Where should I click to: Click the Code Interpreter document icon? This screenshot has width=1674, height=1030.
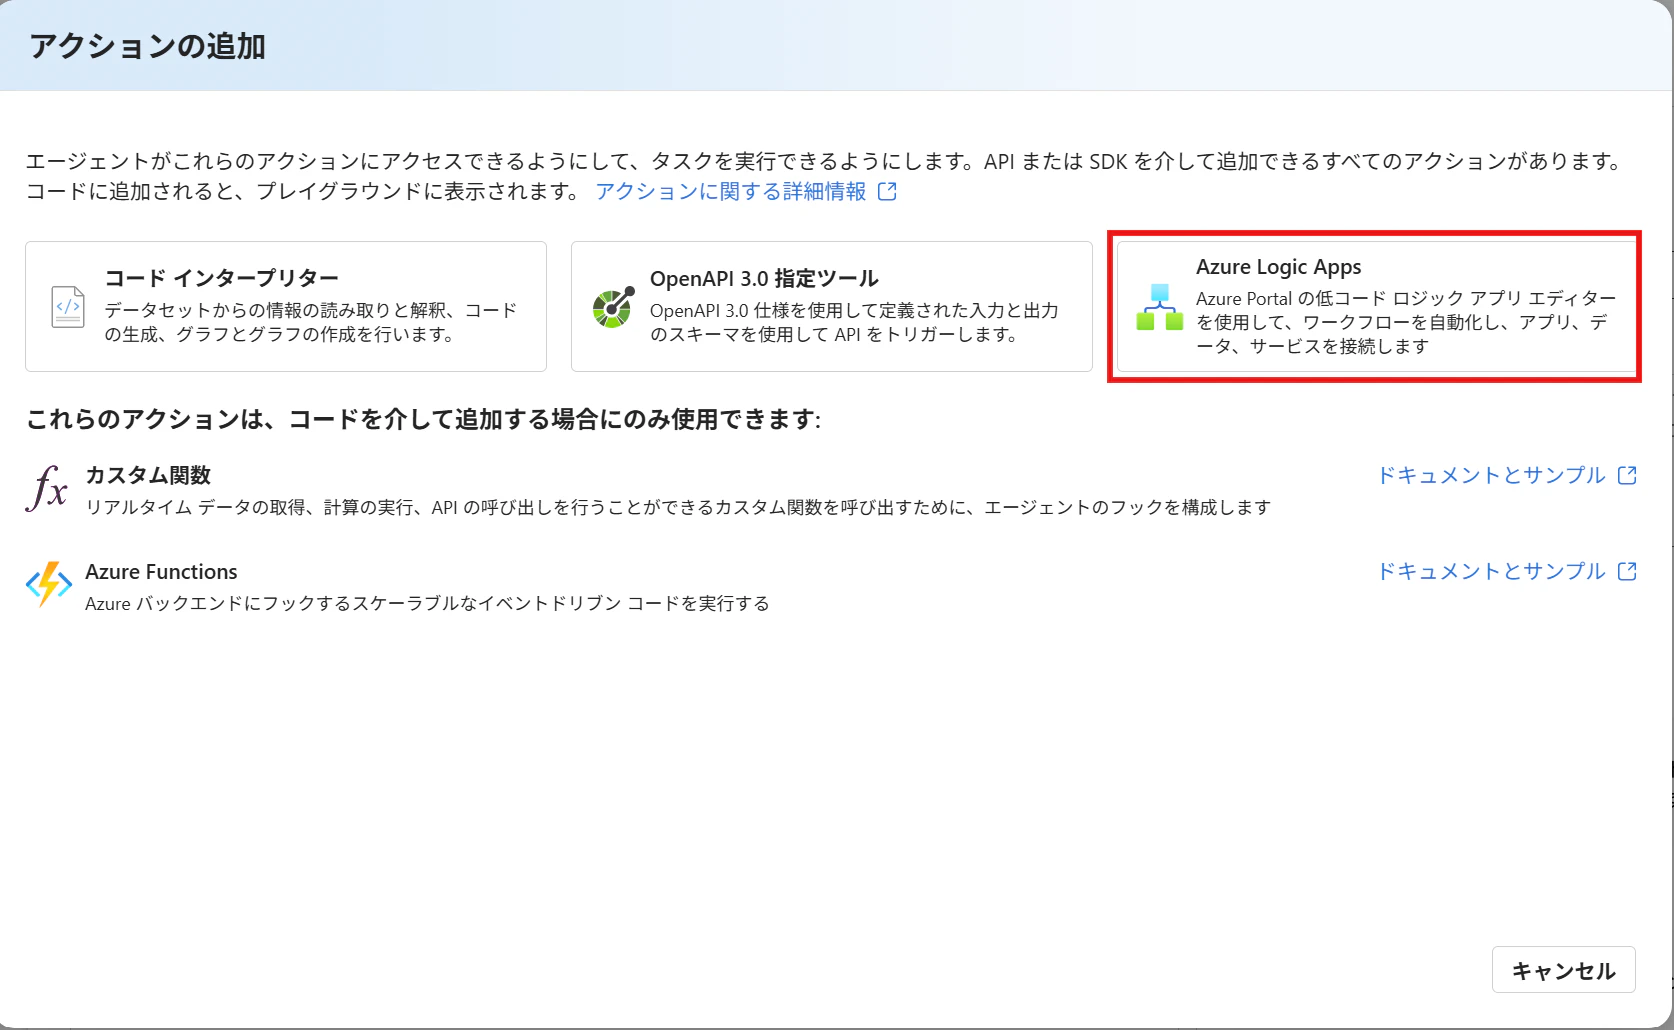[68, 307]
